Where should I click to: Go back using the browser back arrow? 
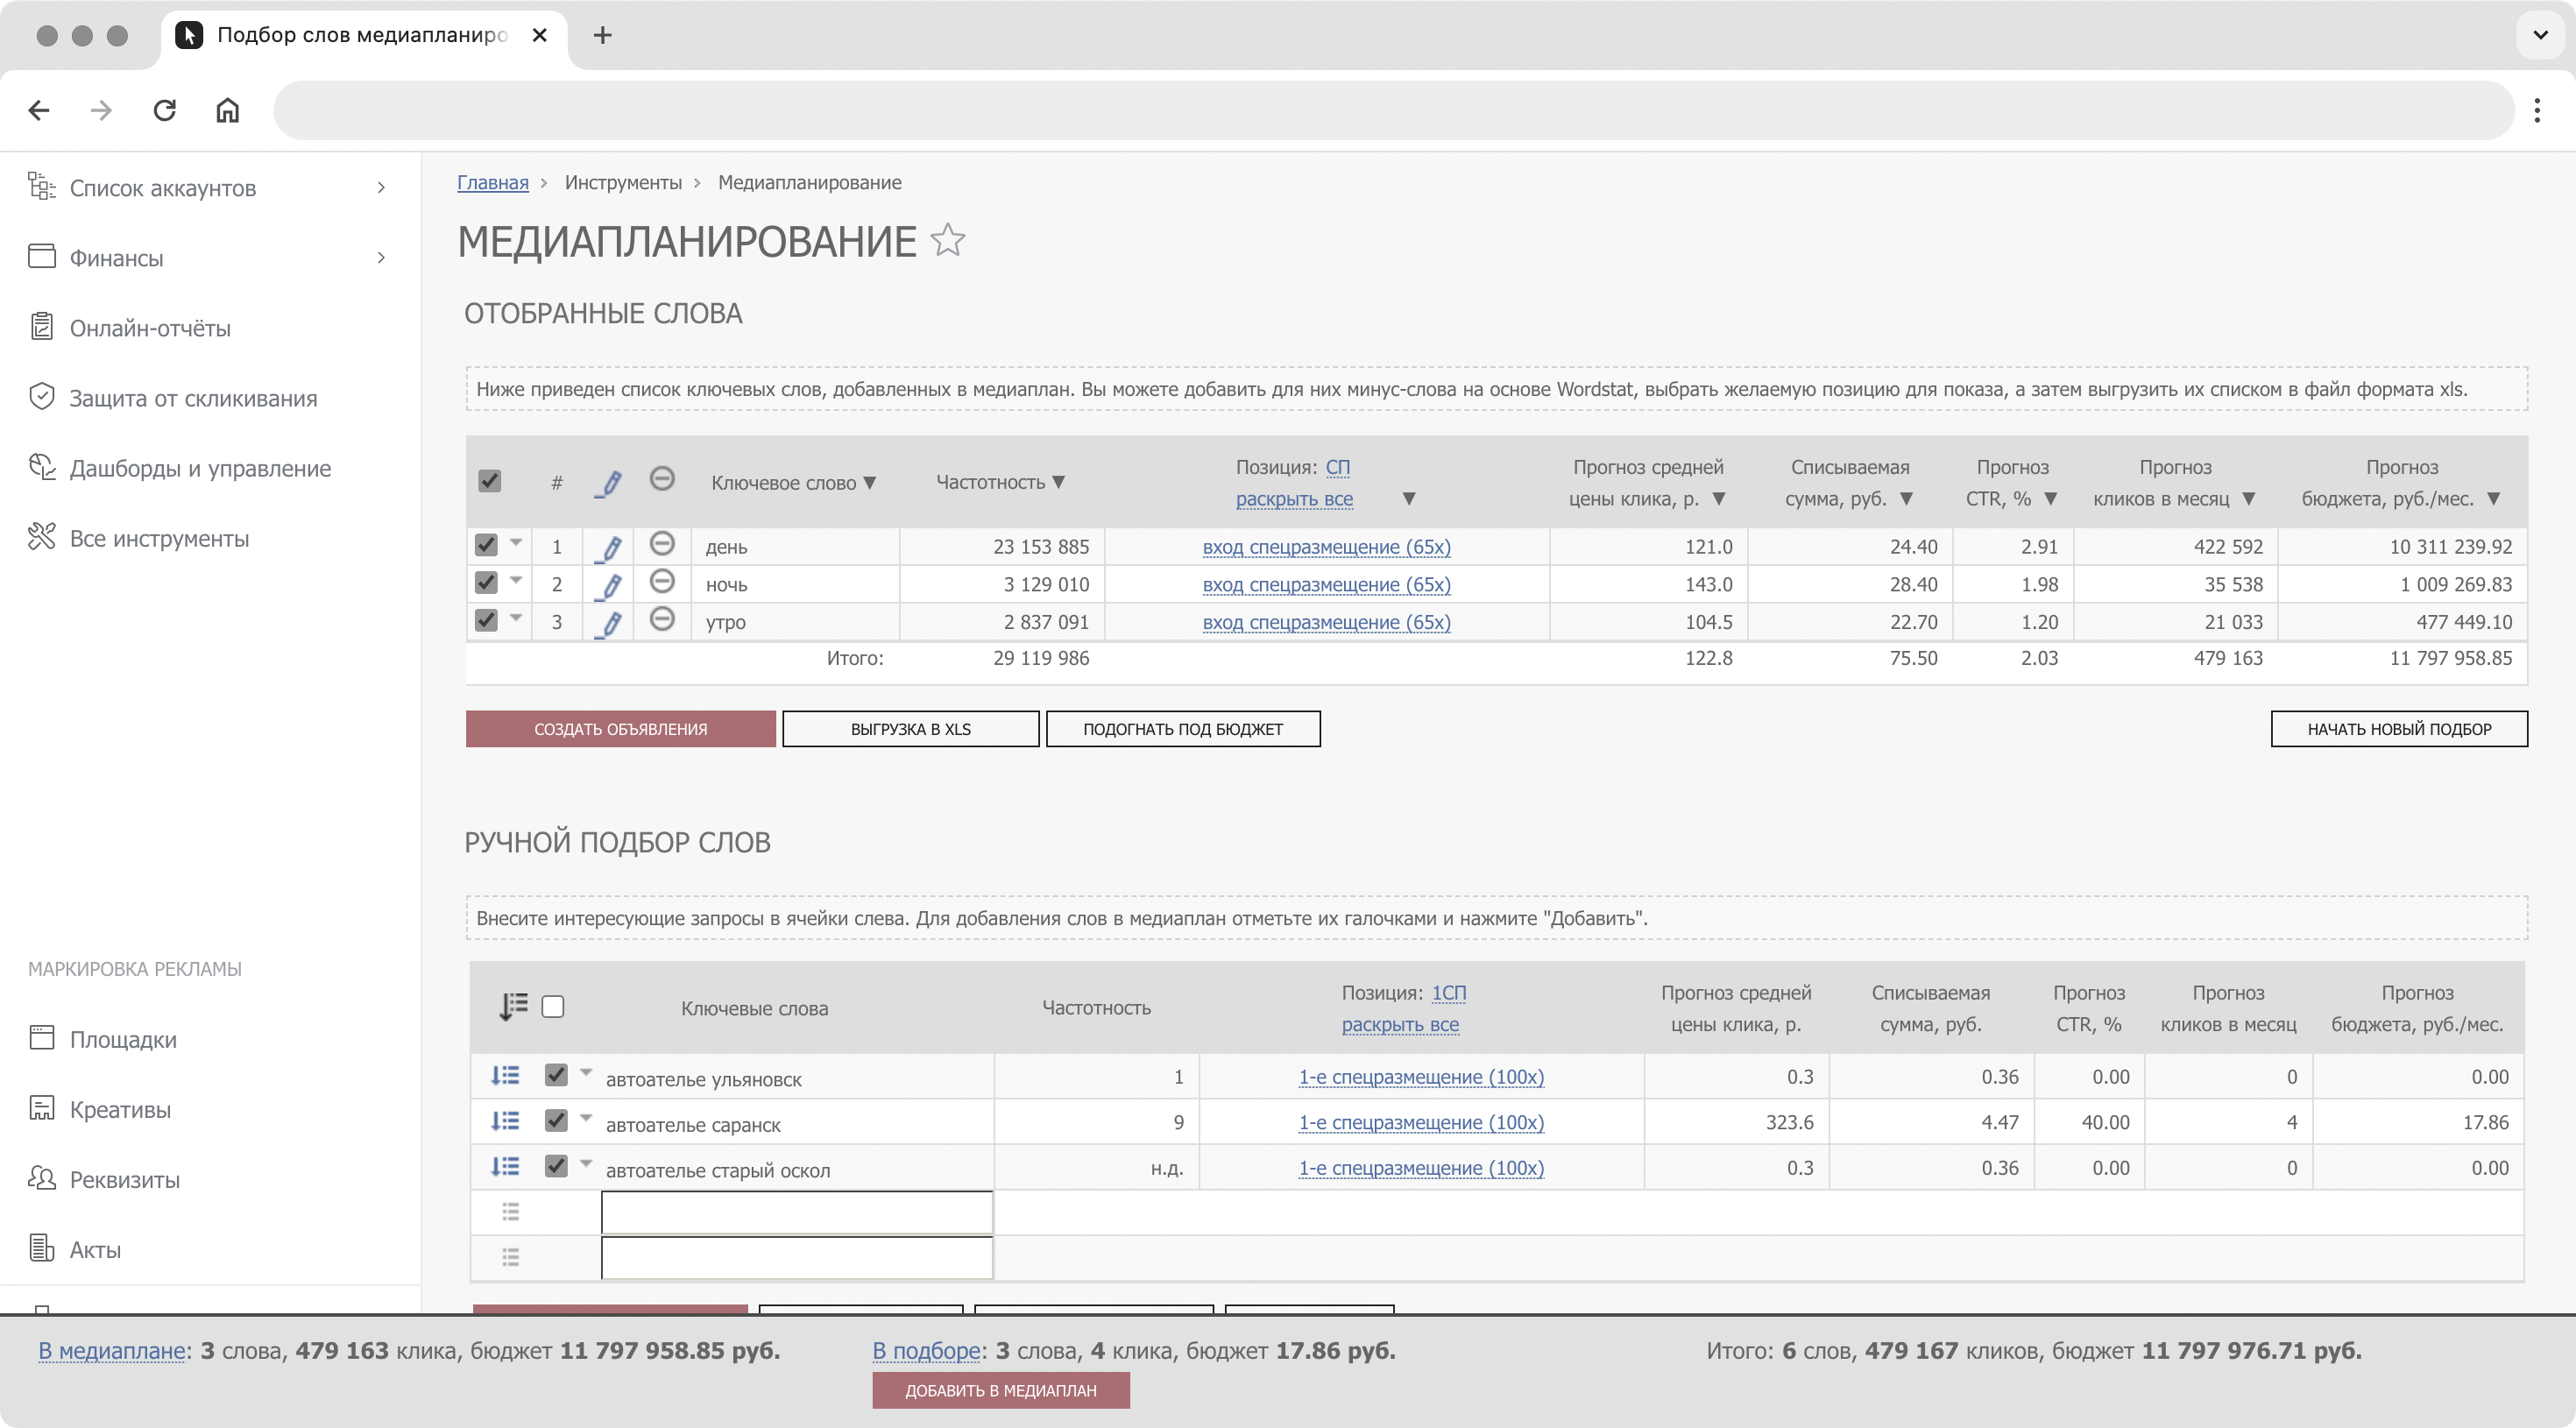(39, 110)
